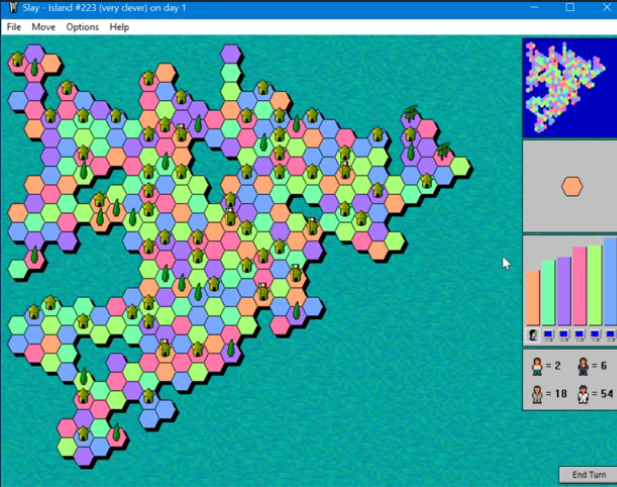Screen dimensions: 617x487
Task: Open the Move menu
Action: pos(43,27)
